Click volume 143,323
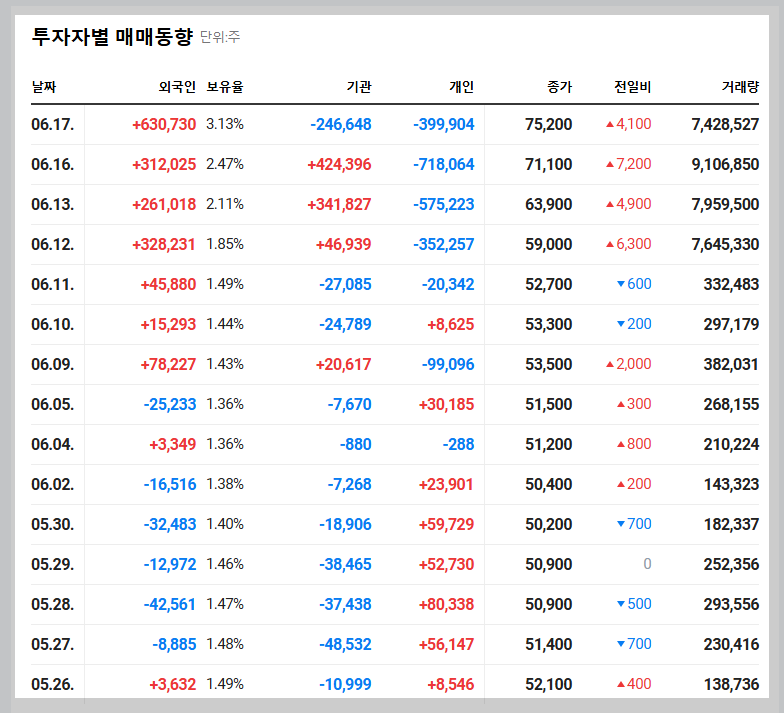The image size is (784, 713). tap(732, 484)
